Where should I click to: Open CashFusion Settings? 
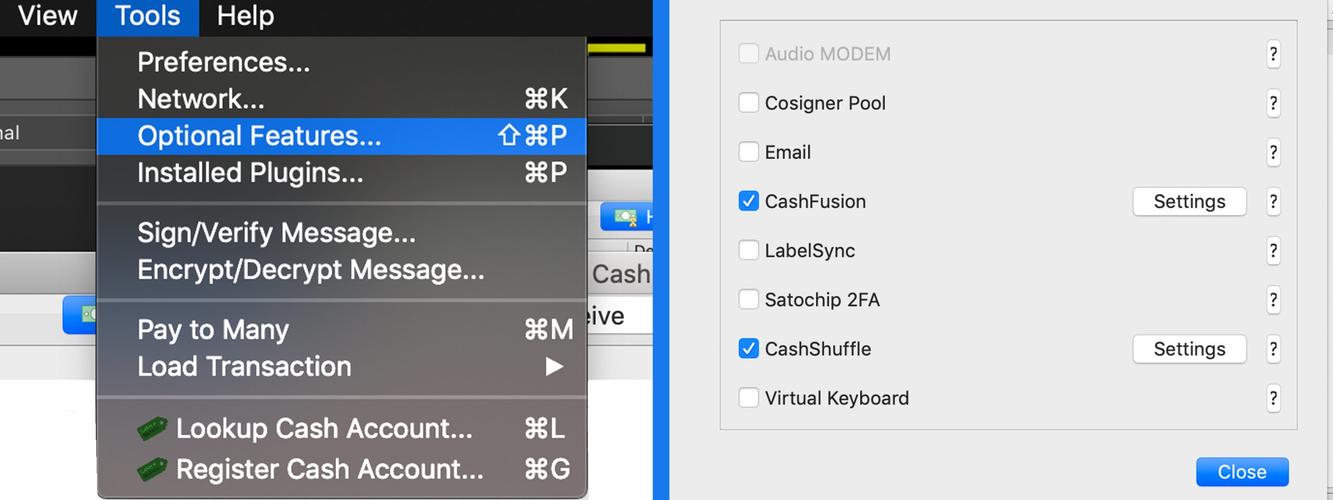(1189, 201)
